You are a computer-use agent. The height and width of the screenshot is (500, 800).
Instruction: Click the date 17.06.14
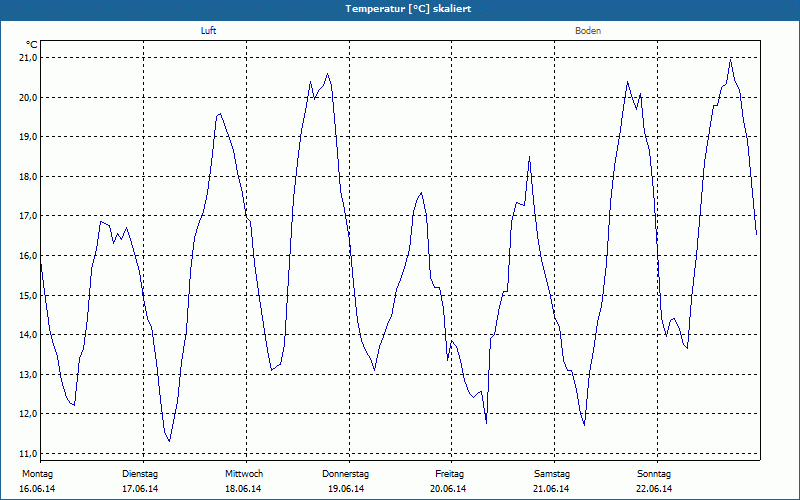coord(140,489)
